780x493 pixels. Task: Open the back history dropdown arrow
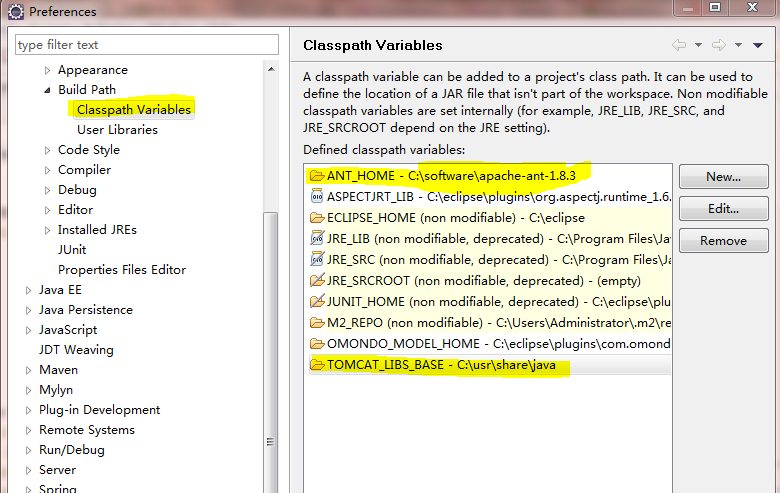698,45
